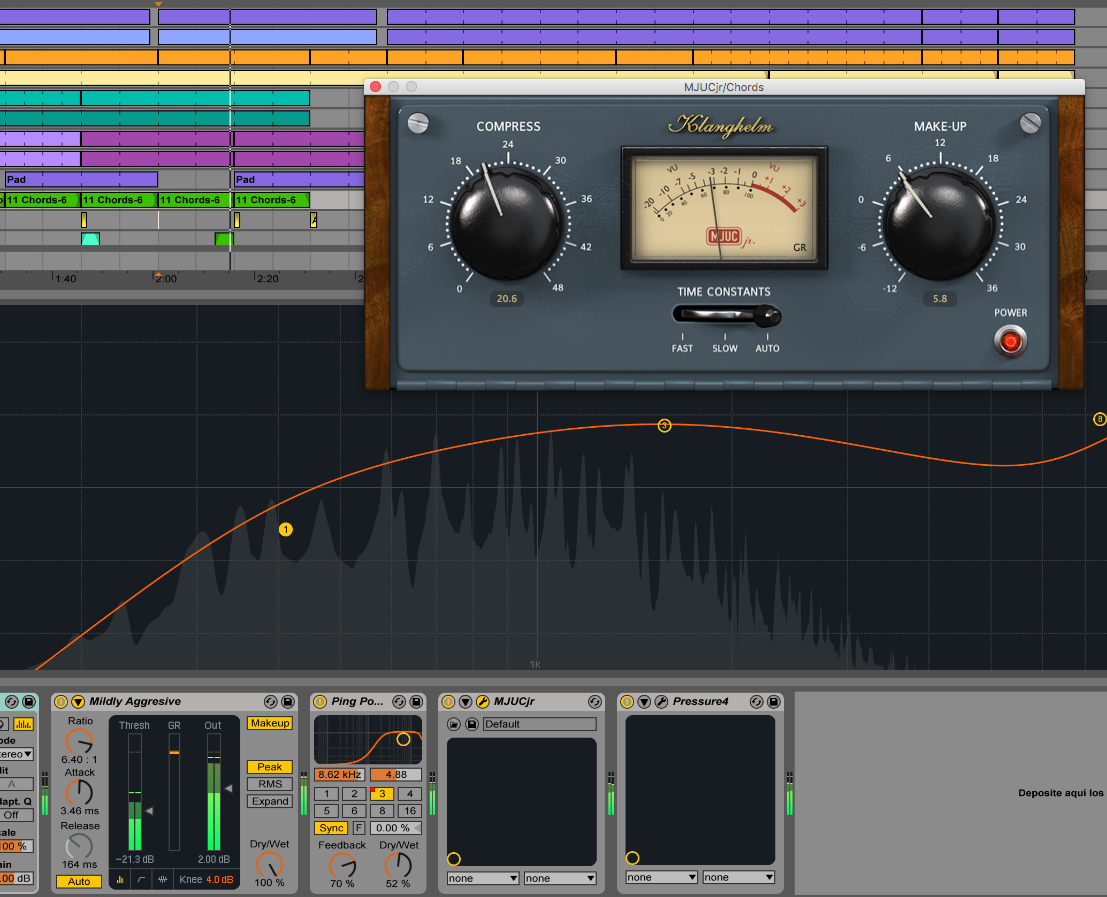
Task: Click MJUCjr save preset disk icon
Action: point(472,724)
